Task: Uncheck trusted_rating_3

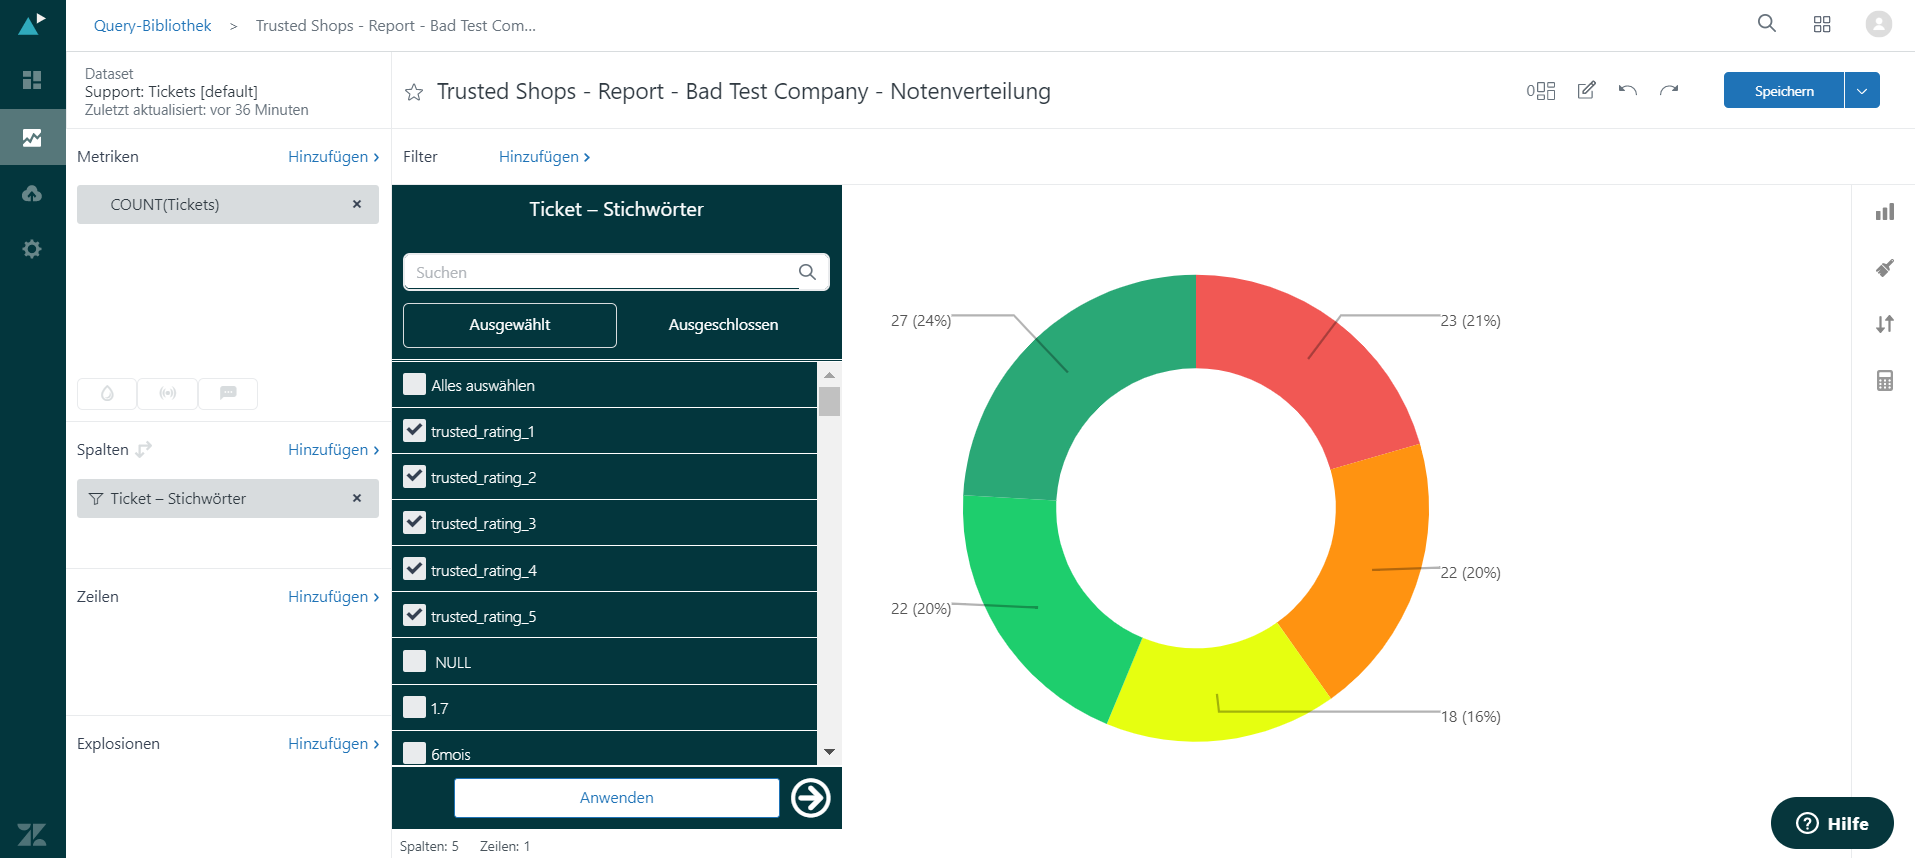Action: click(414, 523)
